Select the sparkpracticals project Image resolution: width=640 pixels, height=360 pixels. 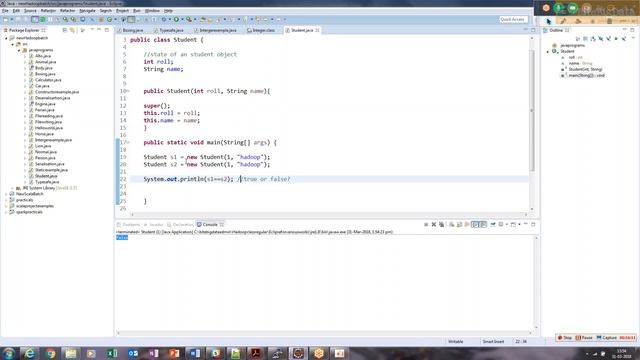(x=29, y=212)
